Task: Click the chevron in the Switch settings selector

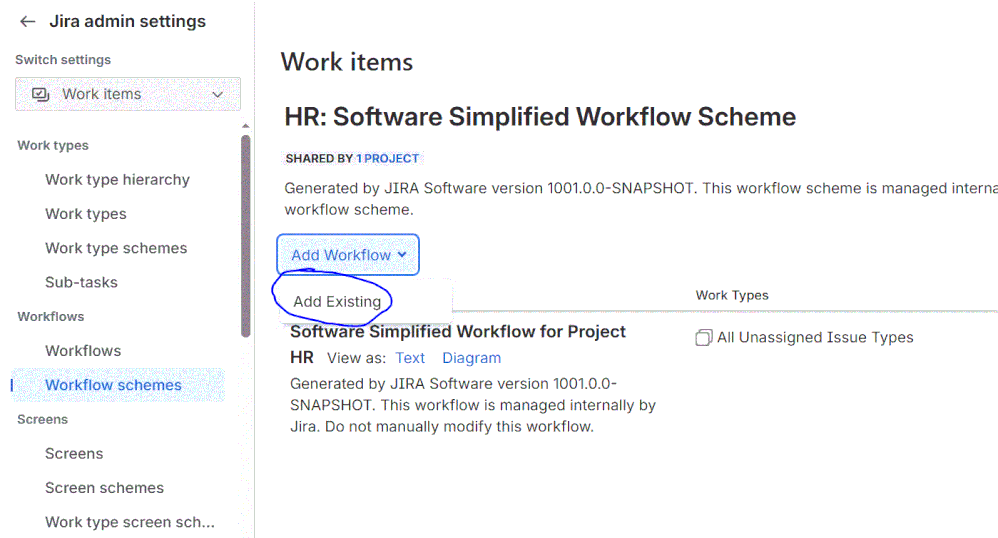Action: [x=218, y=94]
